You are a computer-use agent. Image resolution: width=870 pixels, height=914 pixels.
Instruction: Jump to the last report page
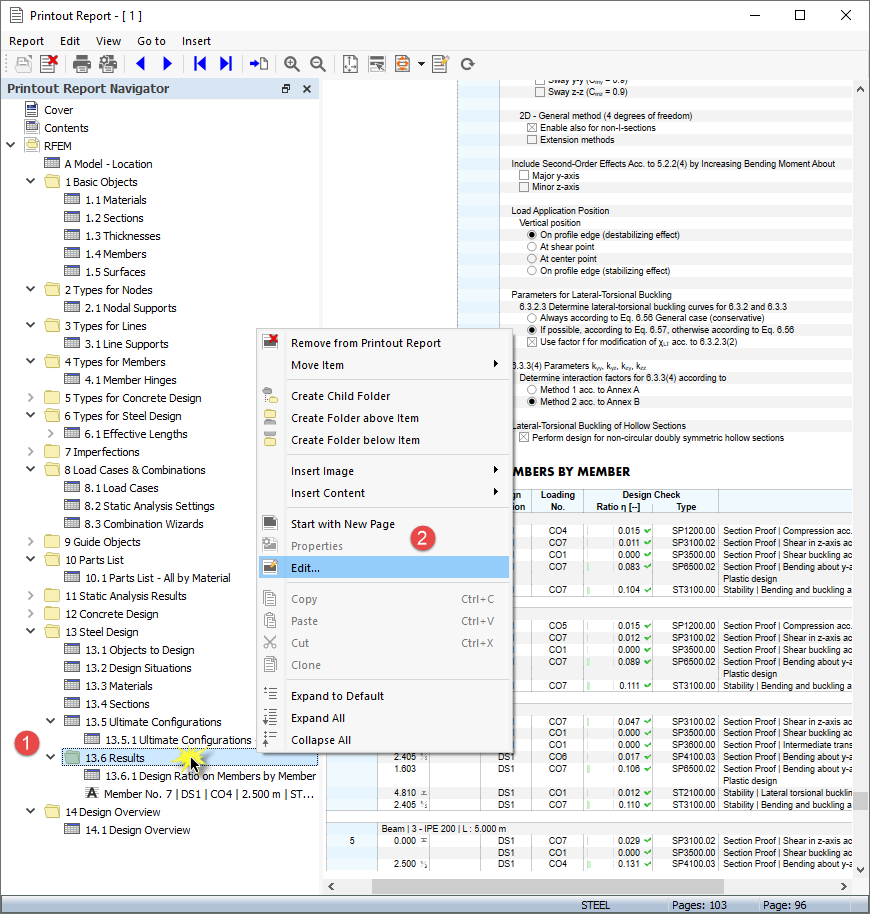(x=225, y=64)
